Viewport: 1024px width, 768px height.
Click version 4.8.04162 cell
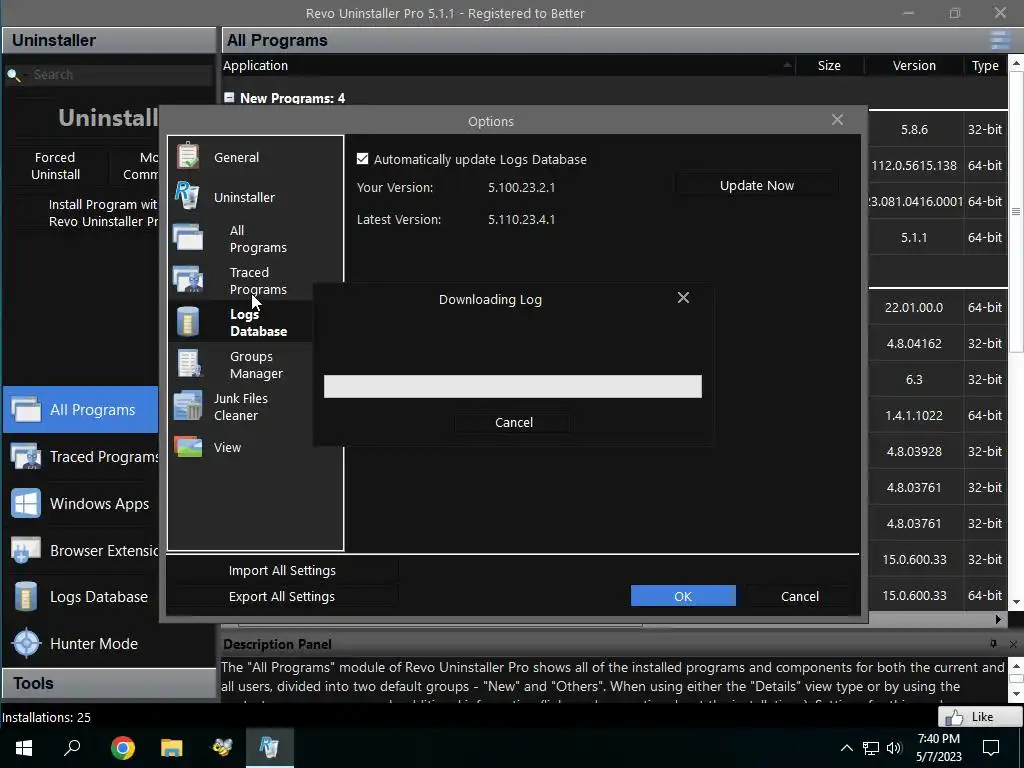coord(914,344)
